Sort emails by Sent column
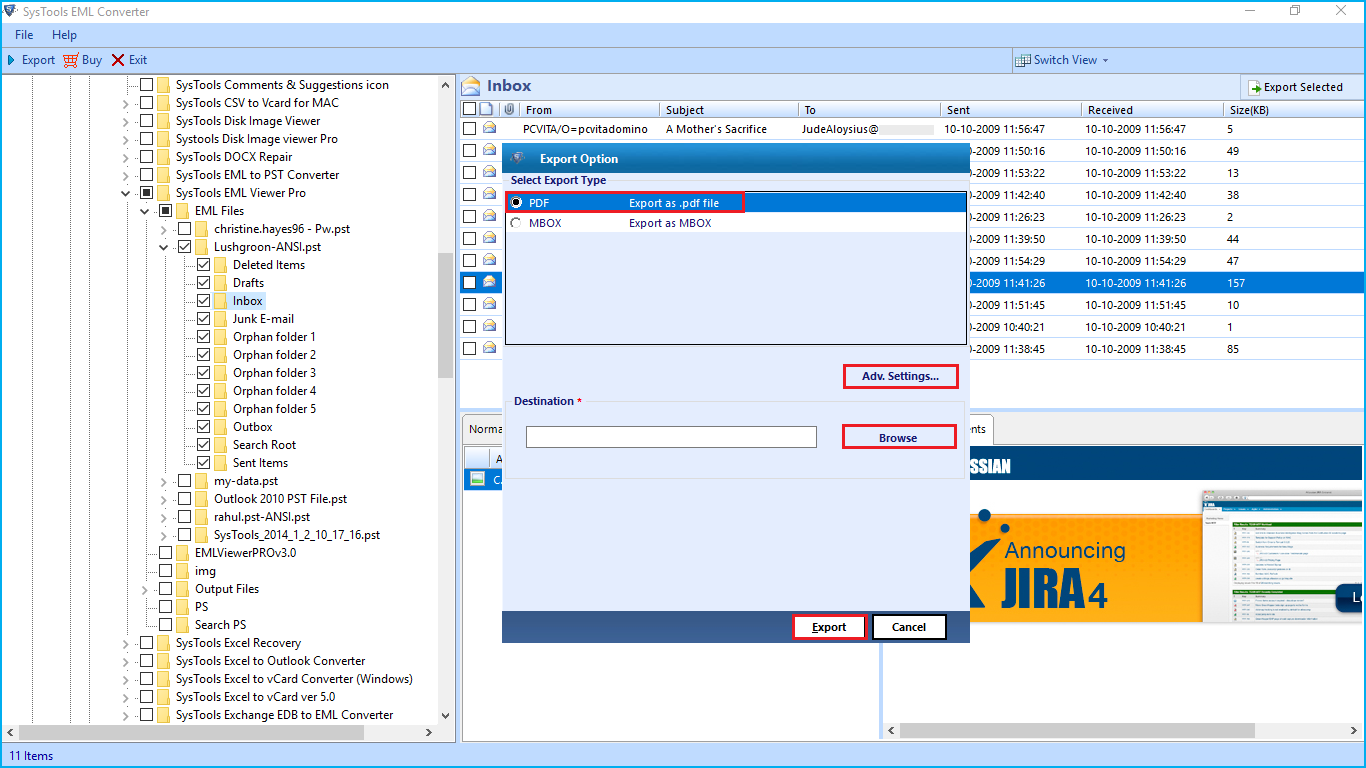 point(1011,110)
